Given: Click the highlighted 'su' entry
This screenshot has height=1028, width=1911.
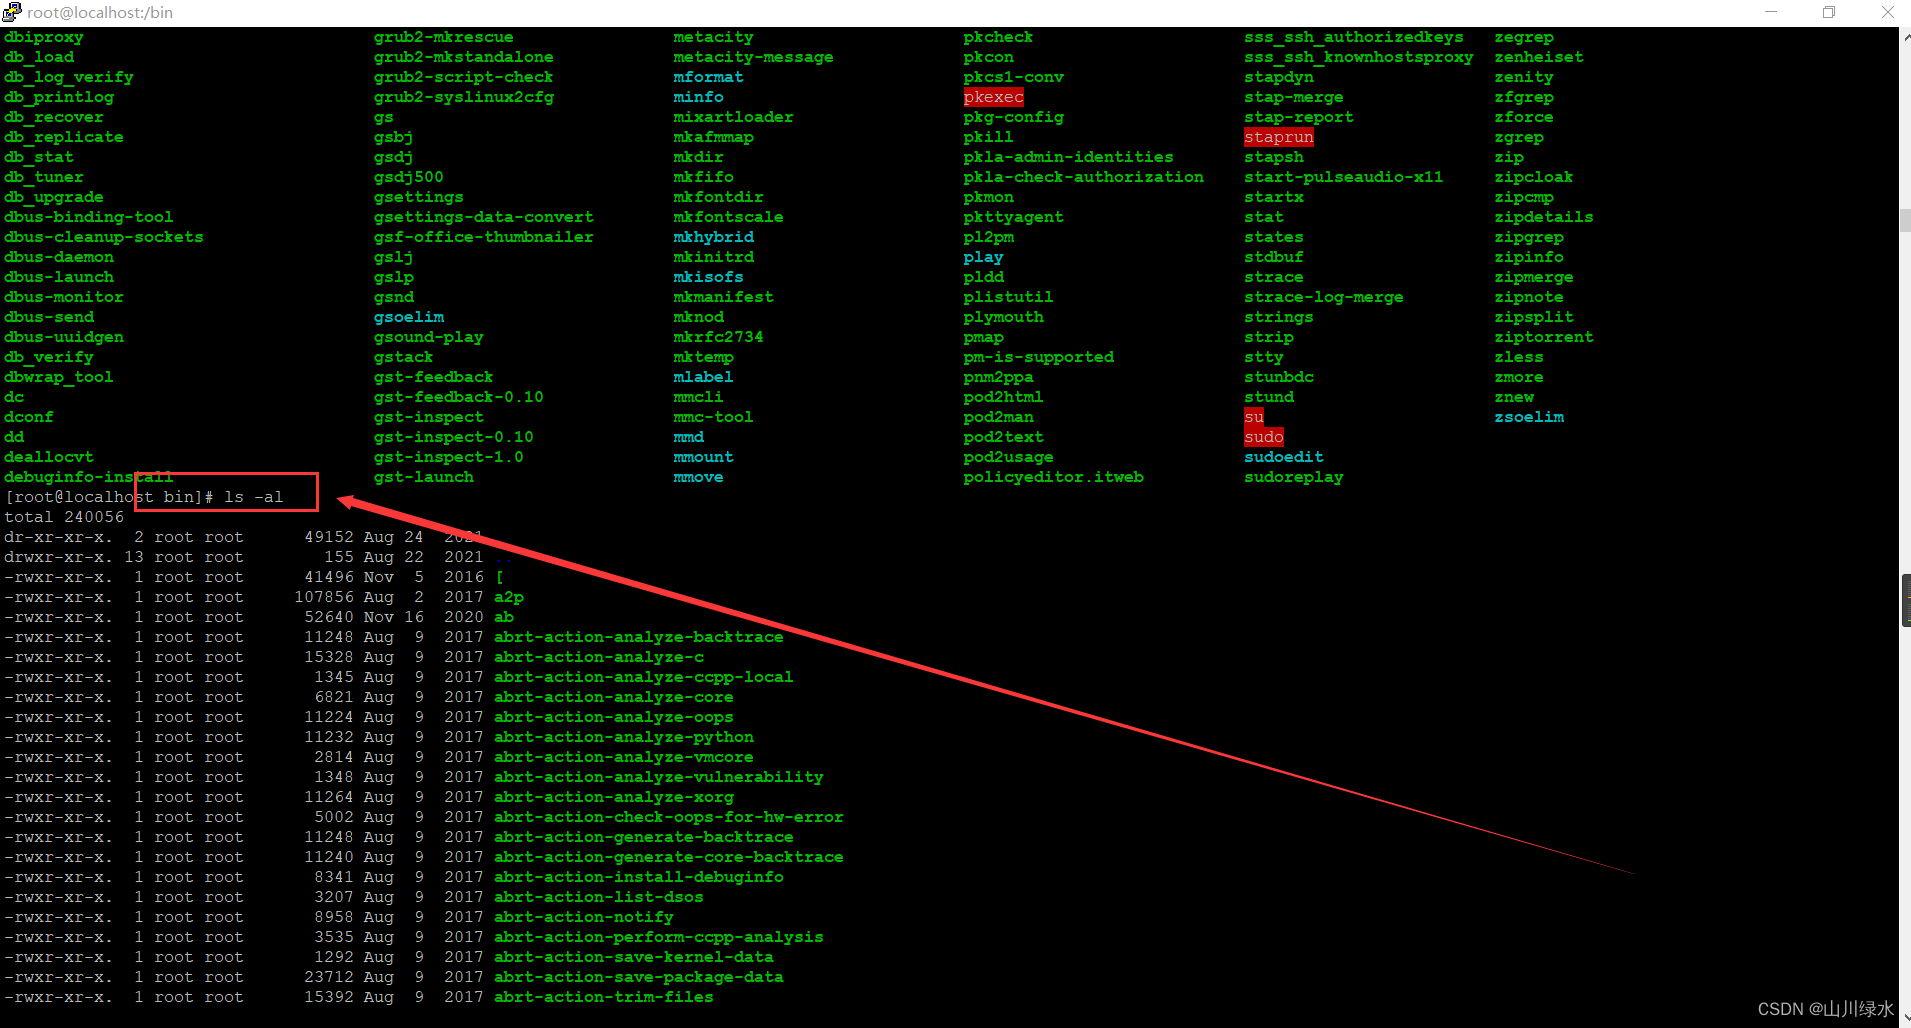Looking at the screenshot, I should 1254,417.
